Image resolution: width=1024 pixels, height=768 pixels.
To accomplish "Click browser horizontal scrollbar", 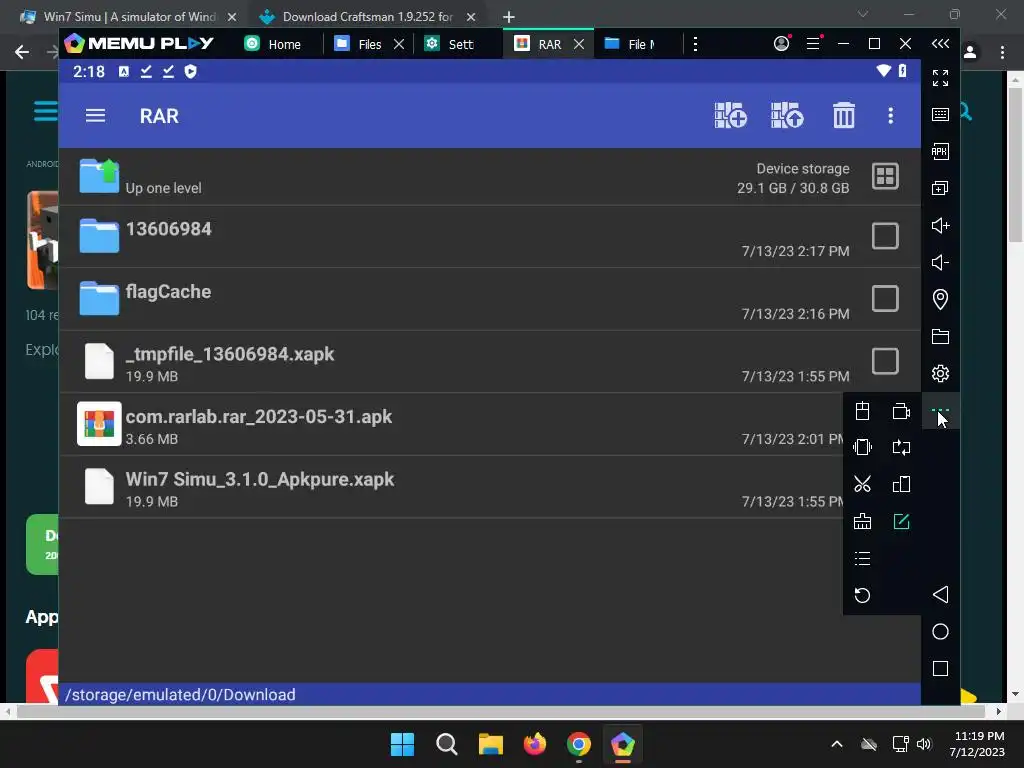I will click(503, 711).
